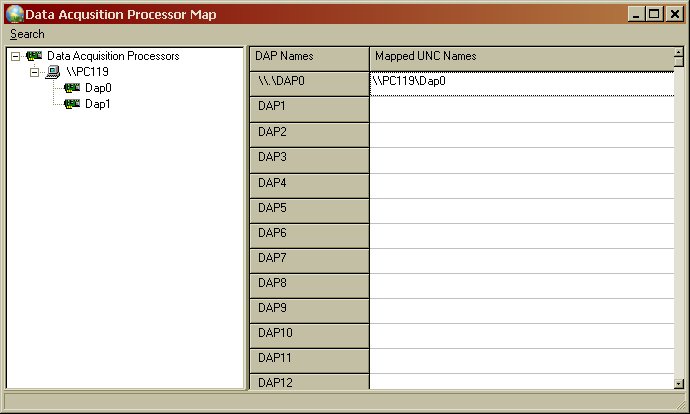Click the application globe icon in title bar

point(12,13)
